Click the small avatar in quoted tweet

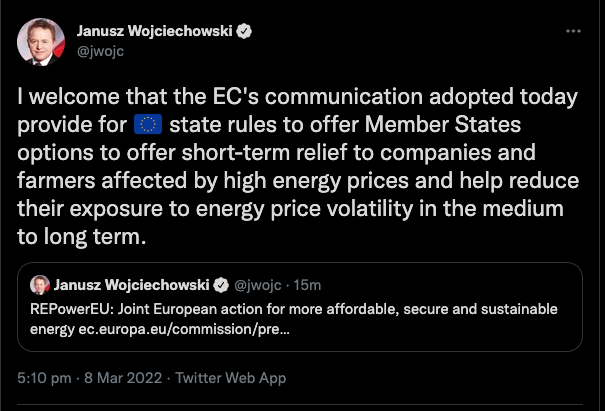40,285
